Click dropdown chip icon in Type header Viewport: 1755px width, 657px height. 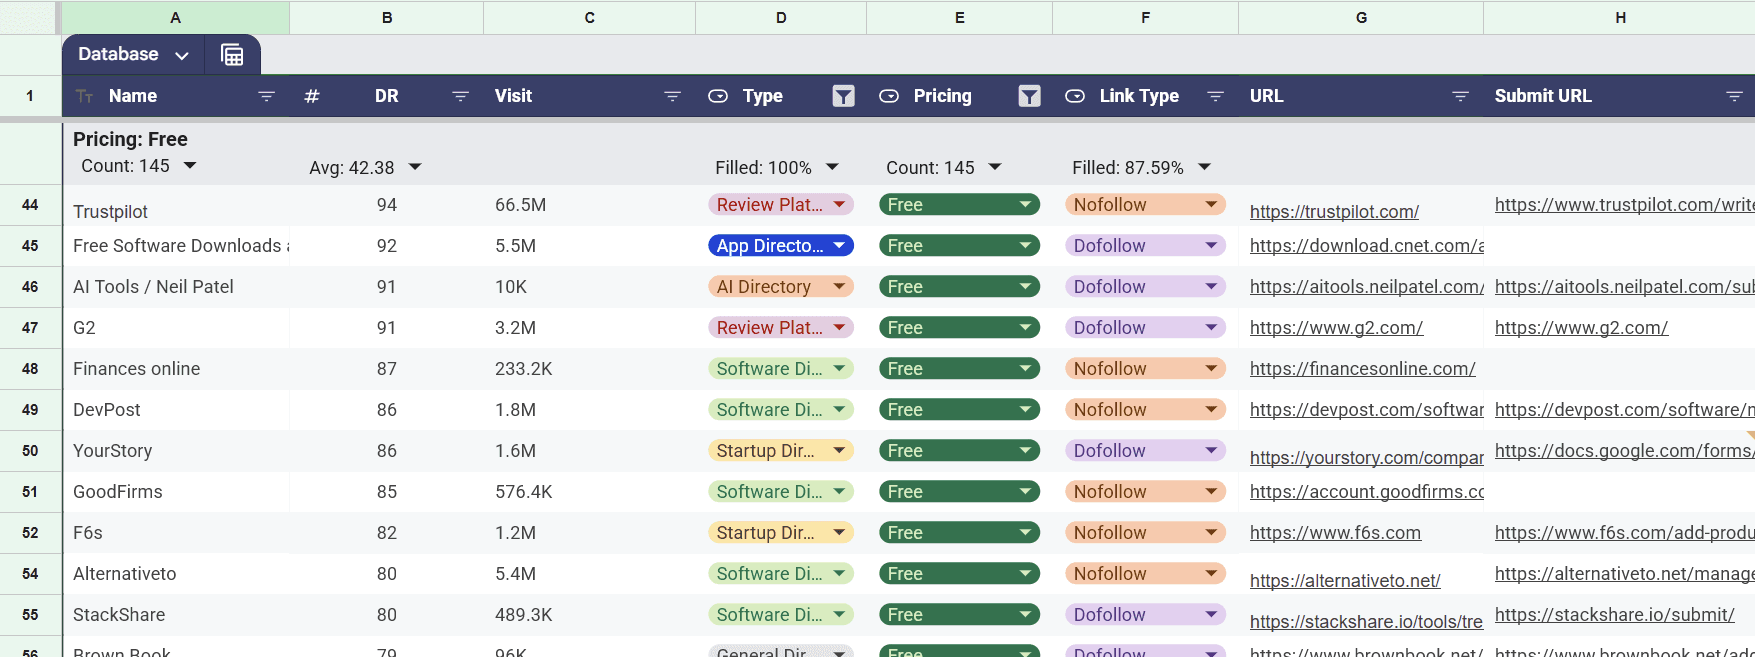point(718,96)
